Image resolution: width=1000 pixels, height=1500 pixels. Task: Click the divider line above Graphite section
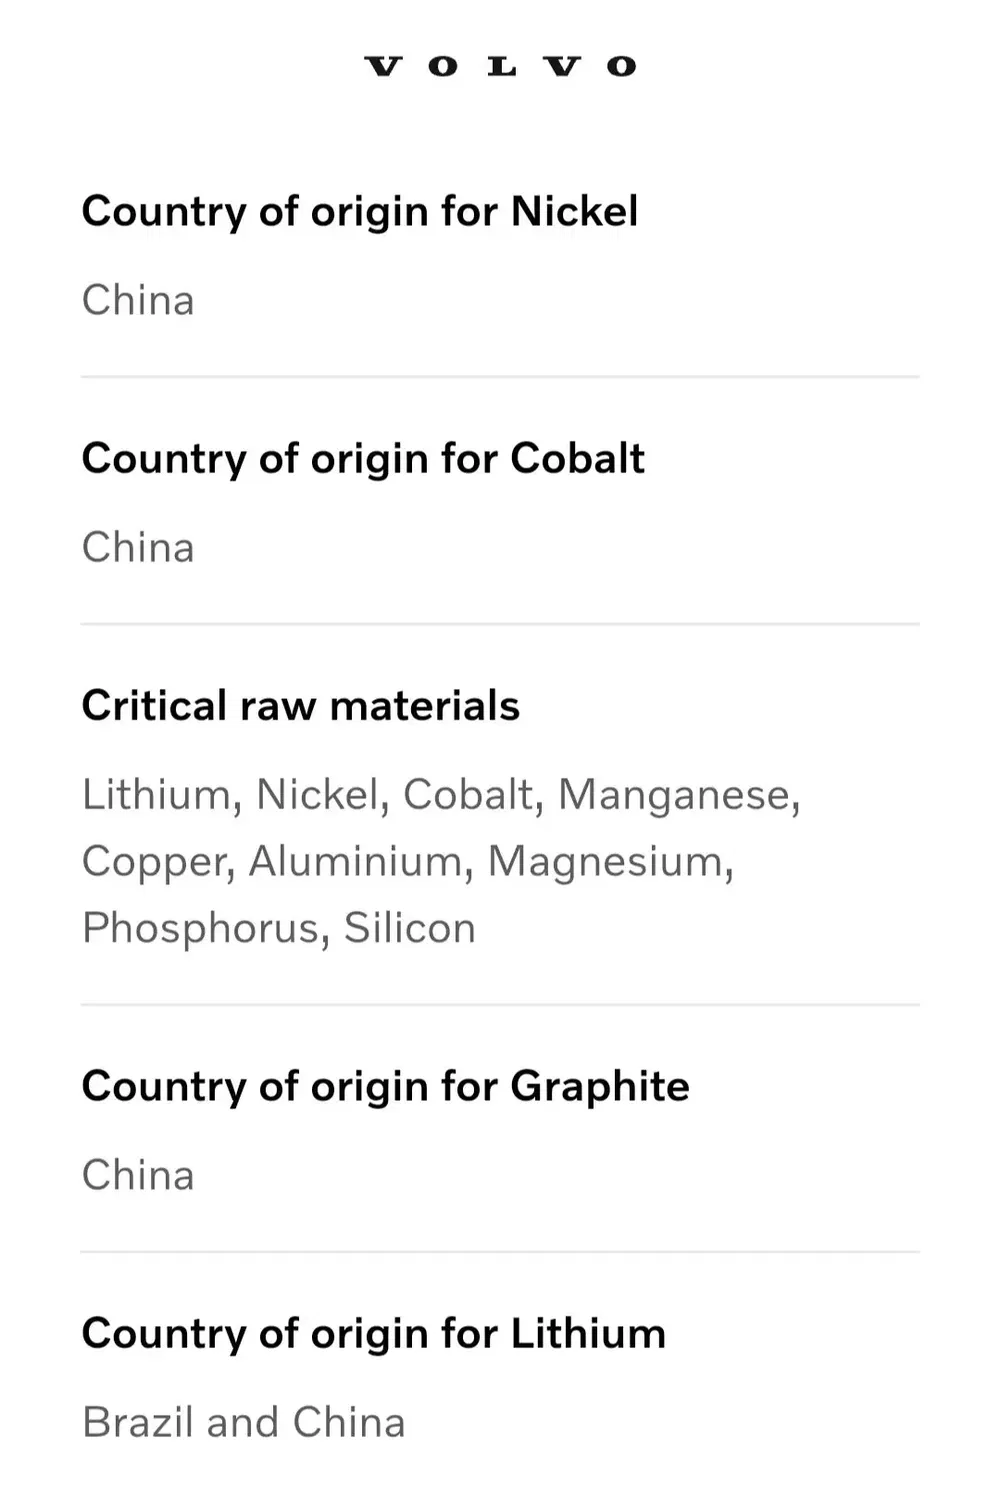(500, 1005)
